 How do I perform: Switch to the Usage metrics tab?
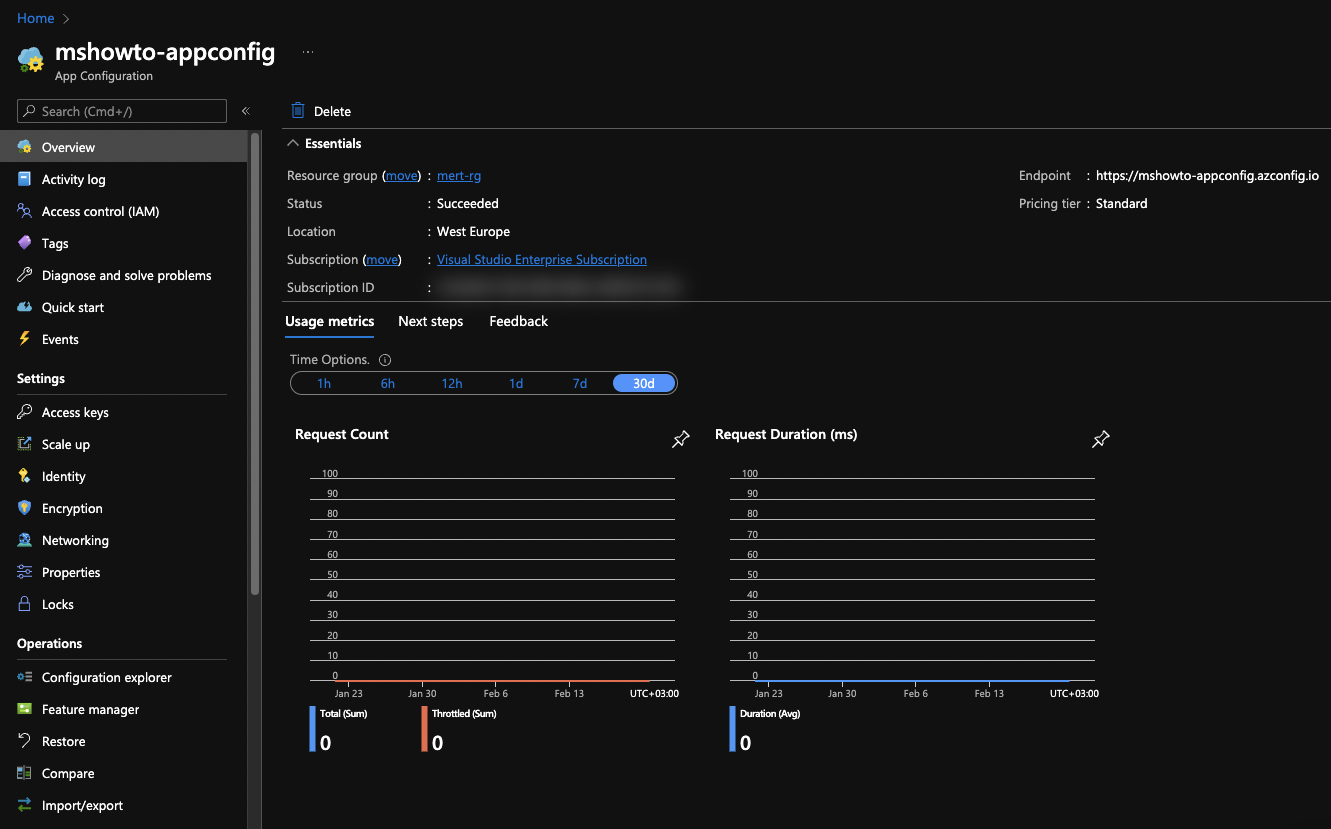click(330, 321)
